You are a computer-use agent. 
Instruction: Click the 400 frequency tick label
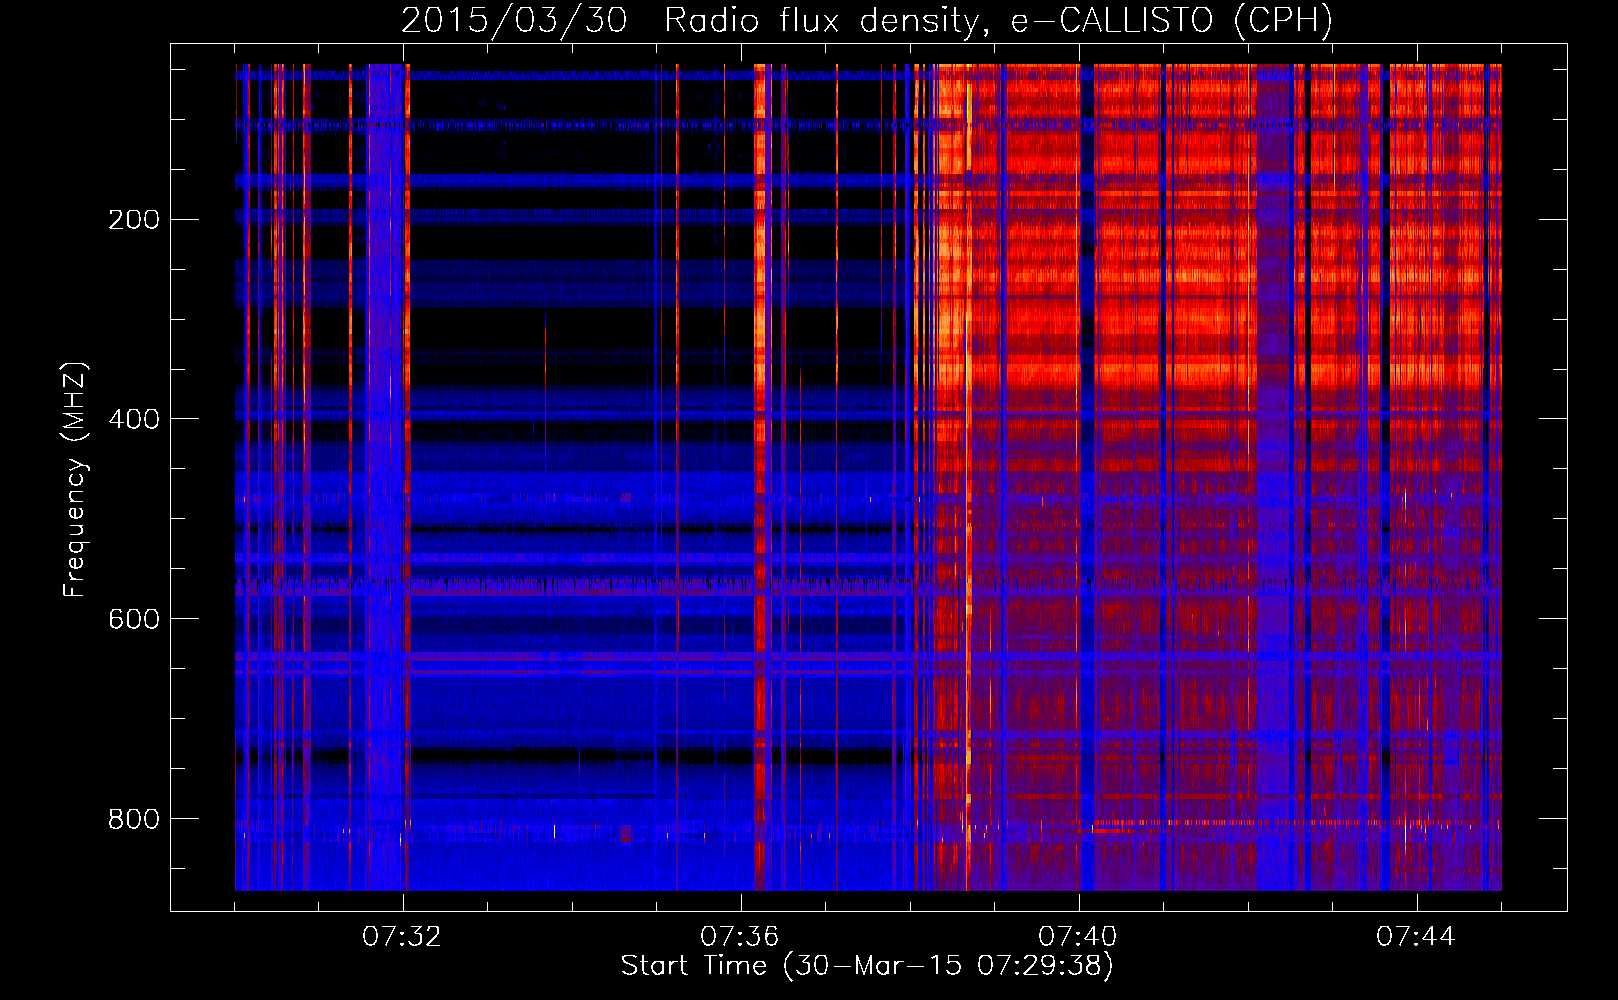pyautogui.click(x=134, y=419)
